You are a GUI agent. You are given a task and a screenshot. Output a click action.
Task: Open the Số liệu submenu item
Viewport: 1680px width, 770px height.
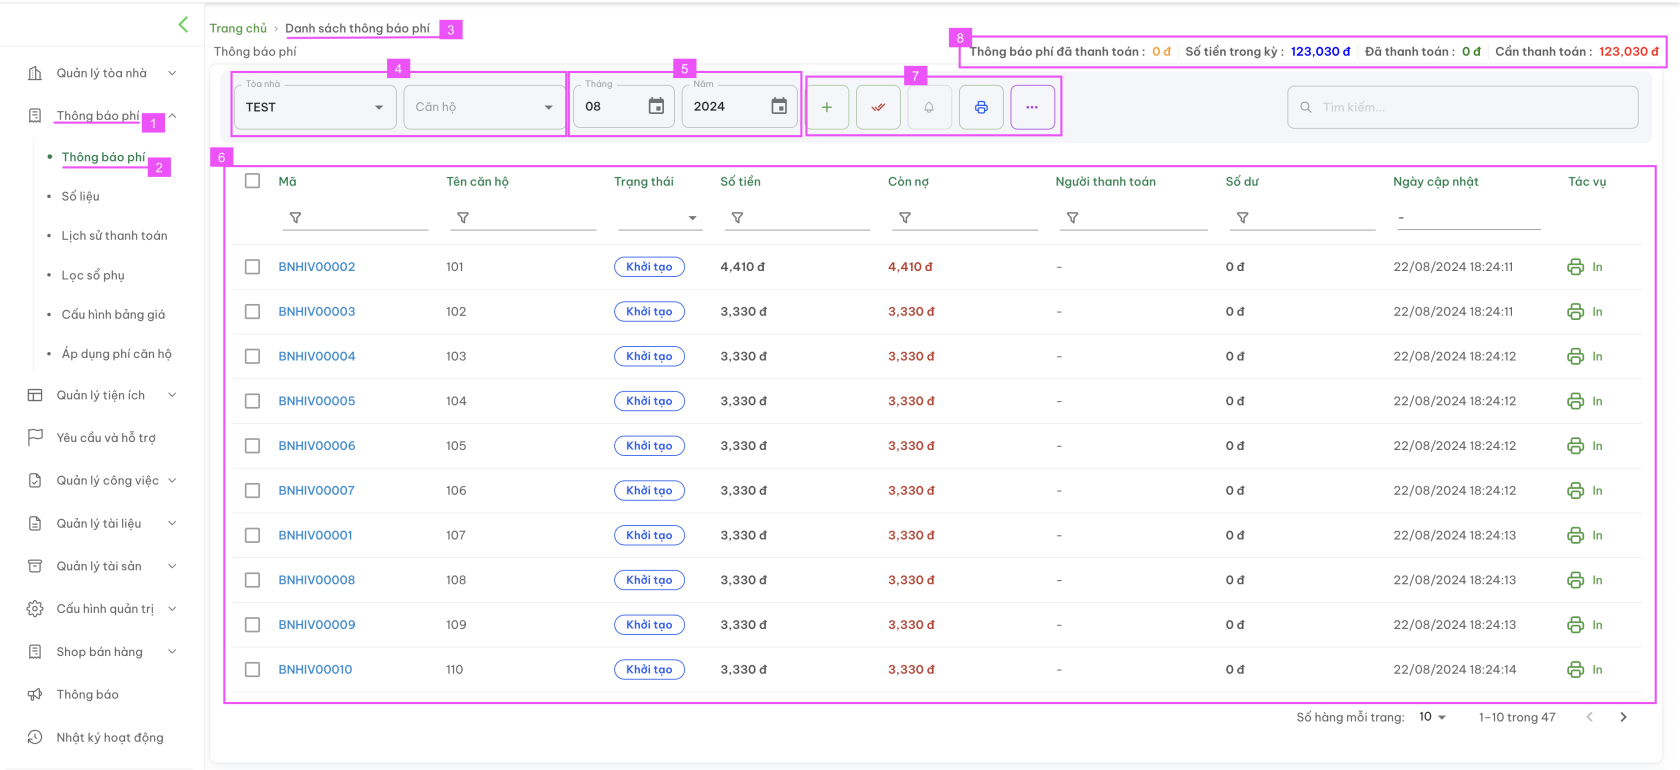tap(80, 196)
